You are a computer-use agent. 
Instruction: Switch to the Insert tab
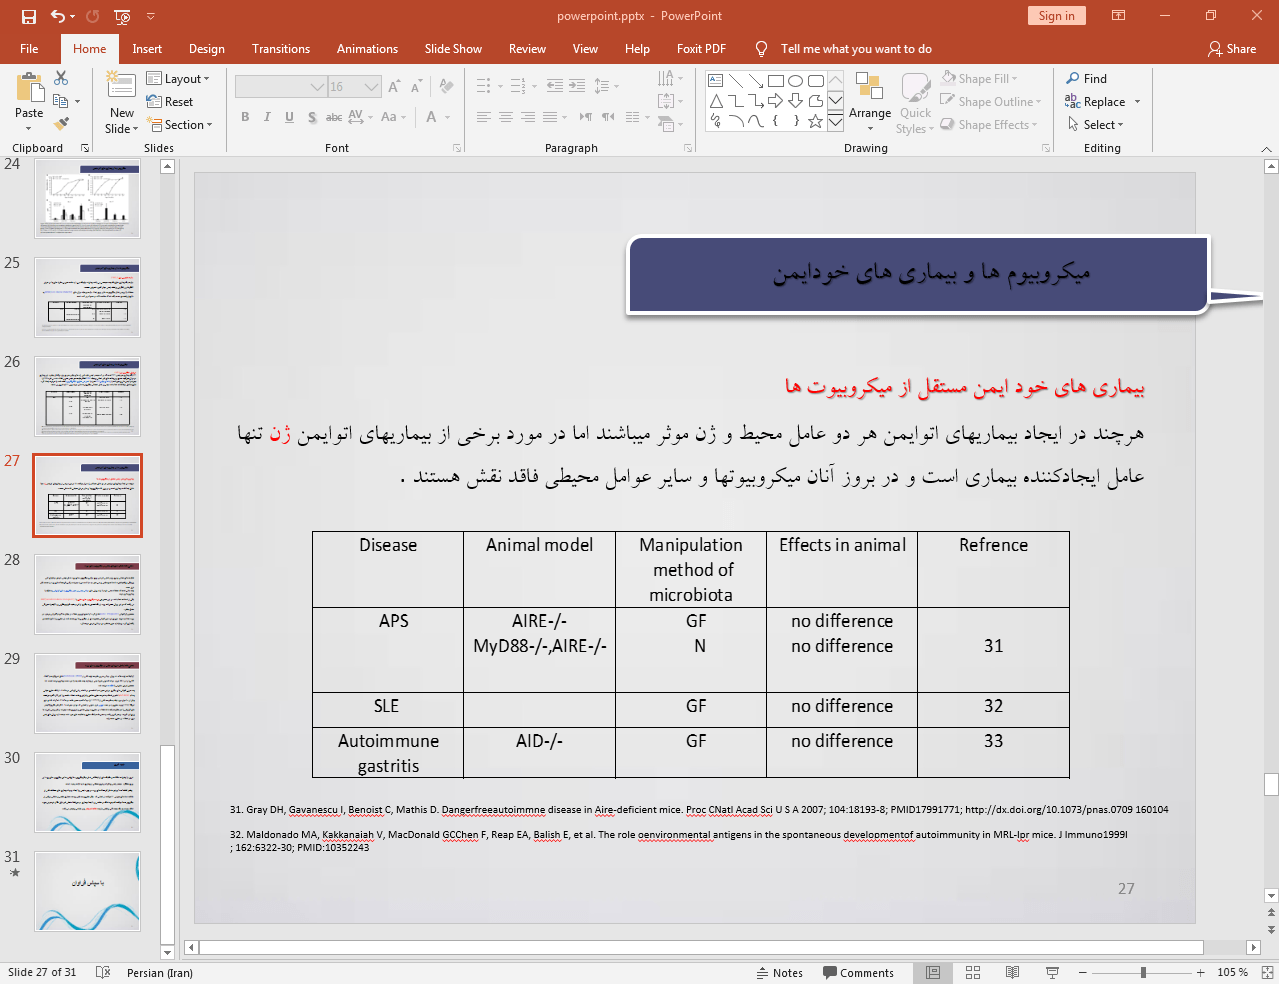tap(147, 49)
